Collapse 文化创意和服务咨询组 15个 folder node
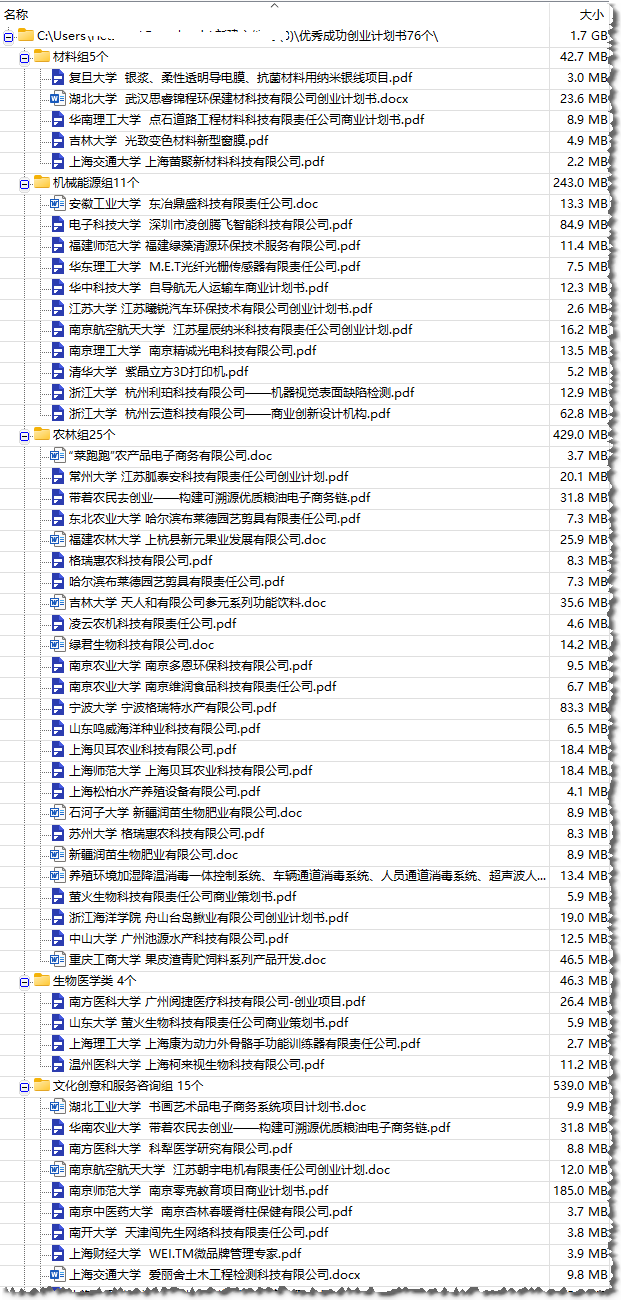 25,1086
